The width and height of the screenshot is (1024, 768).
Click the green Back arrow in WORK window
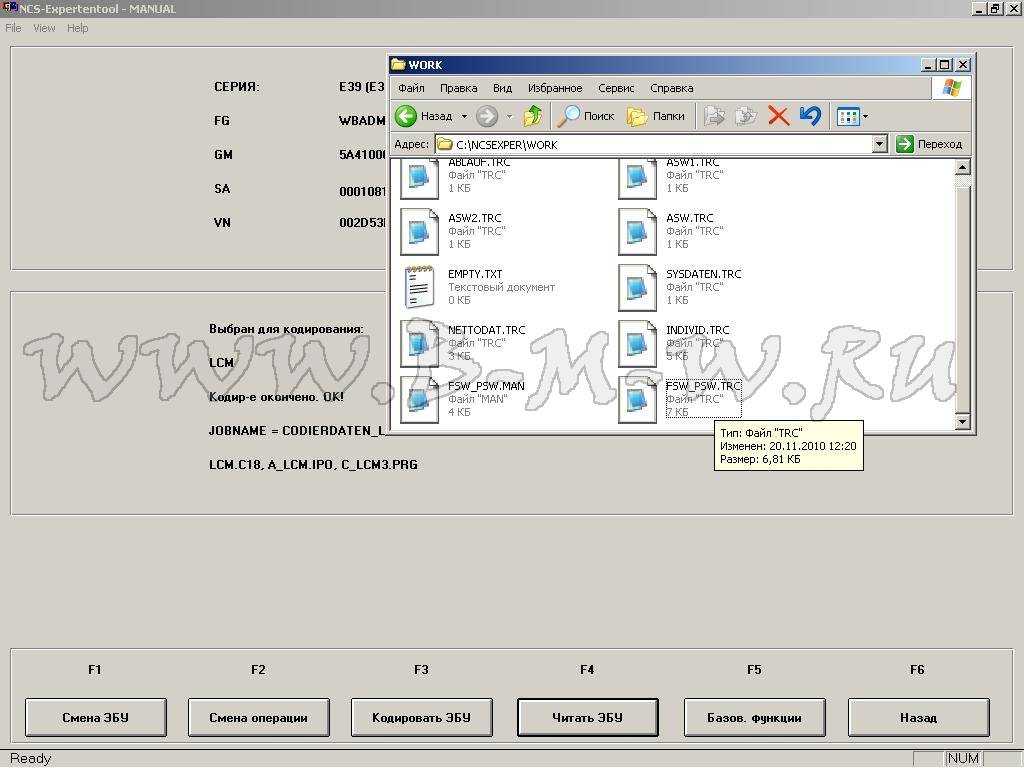coord(406,116)
